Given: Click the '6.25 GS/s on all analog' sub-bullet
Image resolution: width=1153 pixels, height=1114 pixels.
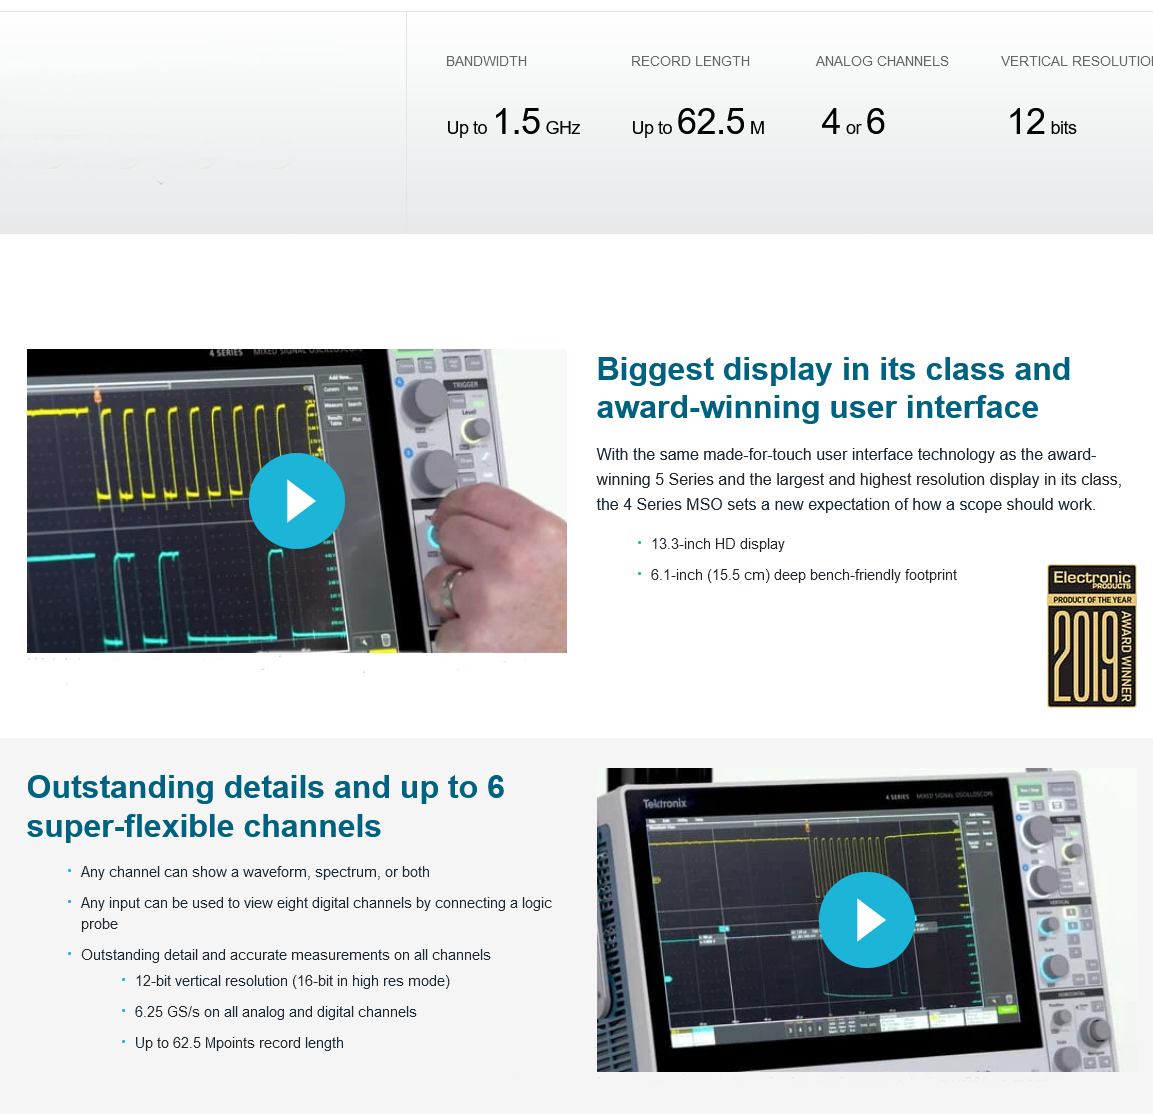Looking at the screenshot, I should click(x=276, y=1012).
